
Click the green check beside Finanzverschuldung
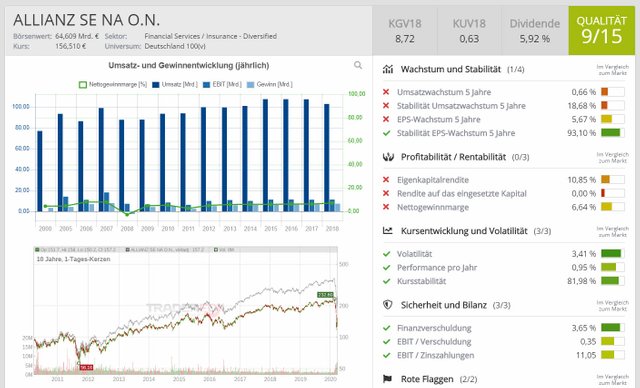[x=386, y=328]
